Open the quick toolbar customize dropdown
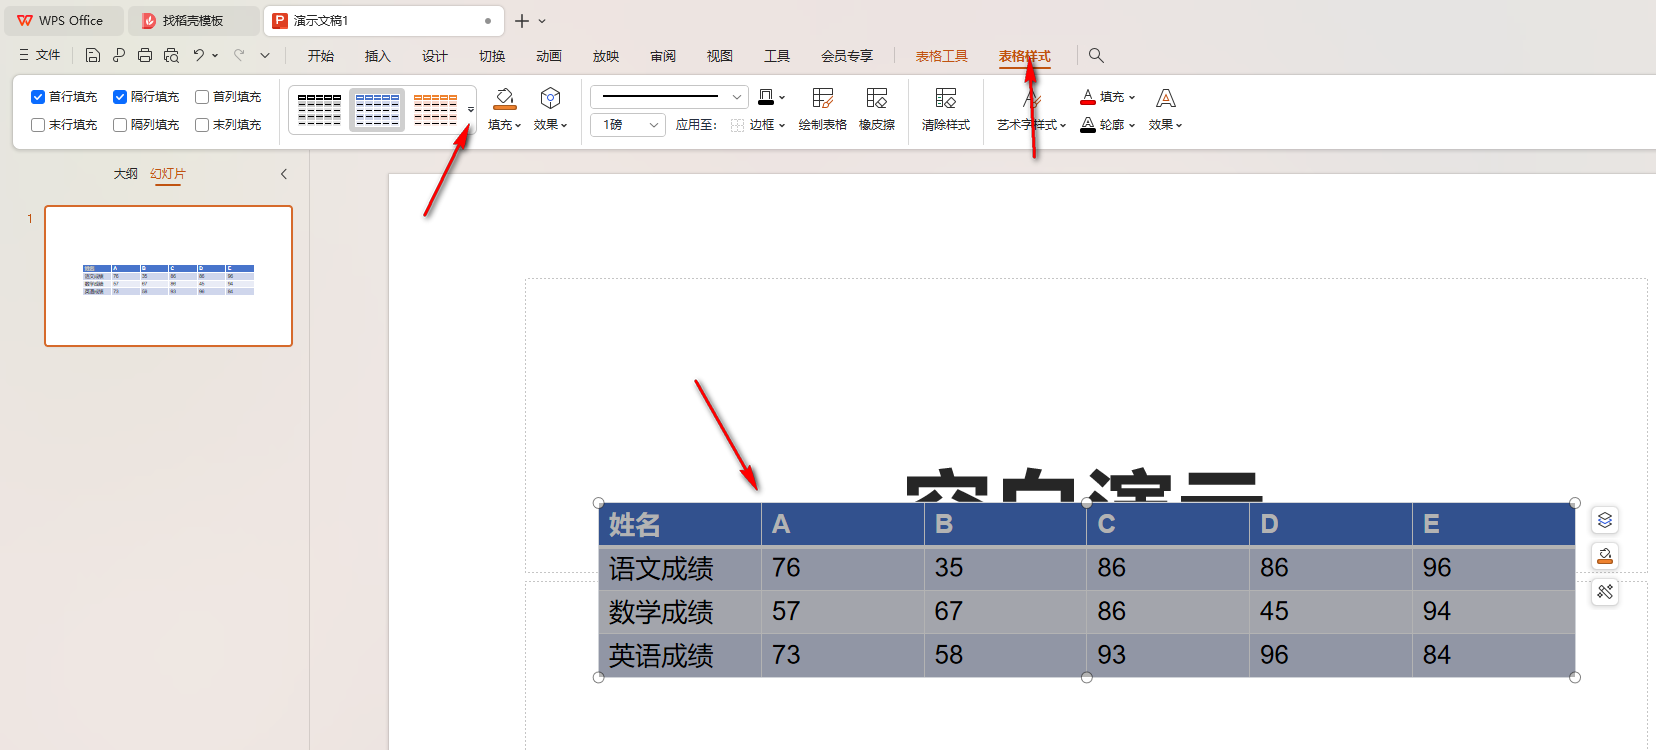This screenshot has width=1656, height=750. click(x=265, y=55)
